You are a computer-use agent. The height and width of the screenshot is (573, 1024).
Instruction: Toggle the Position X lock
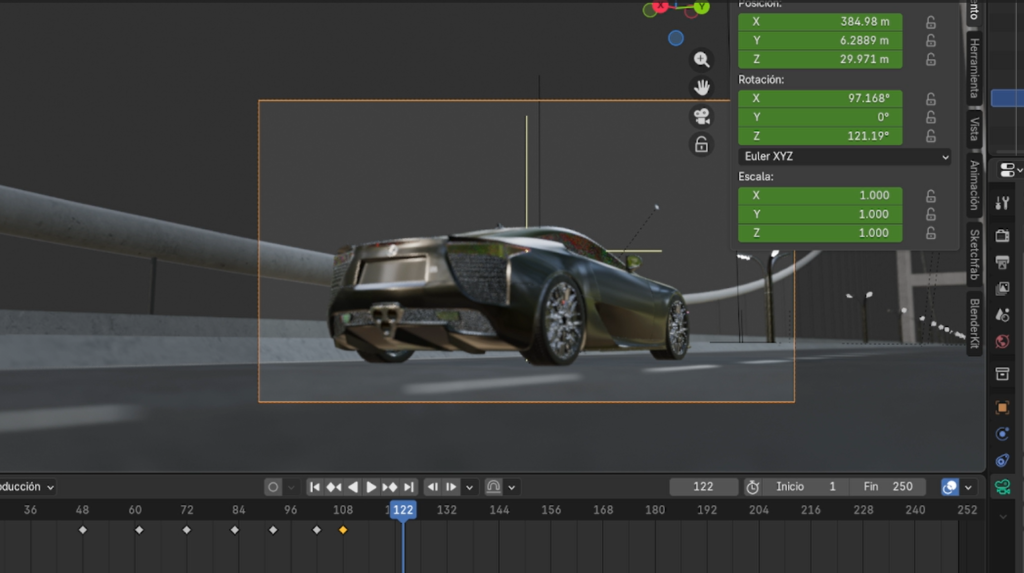coord(931,22)
